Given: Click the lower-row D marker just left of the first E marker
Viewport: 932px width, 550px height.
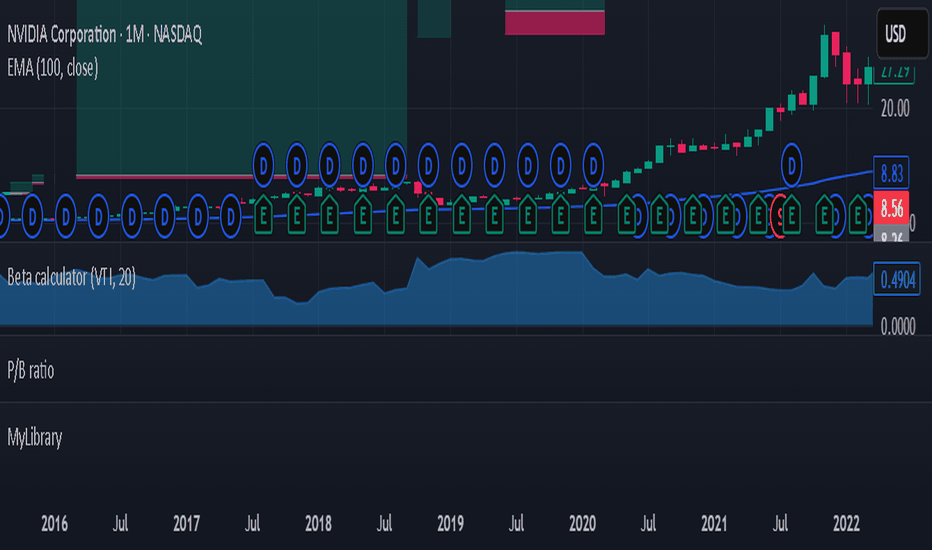Looking at the screenshot, I should tap(231, 216).
